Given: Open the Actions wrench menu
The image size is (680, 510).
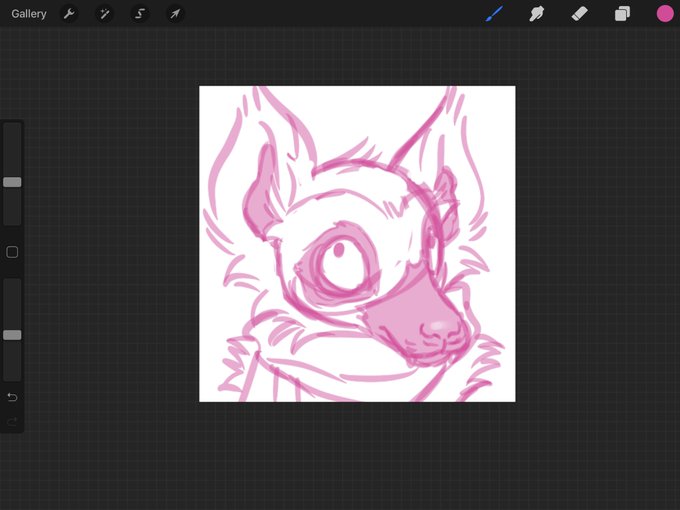Looking at the screenshot, I should pyautogui.click(x=69, y=14).
